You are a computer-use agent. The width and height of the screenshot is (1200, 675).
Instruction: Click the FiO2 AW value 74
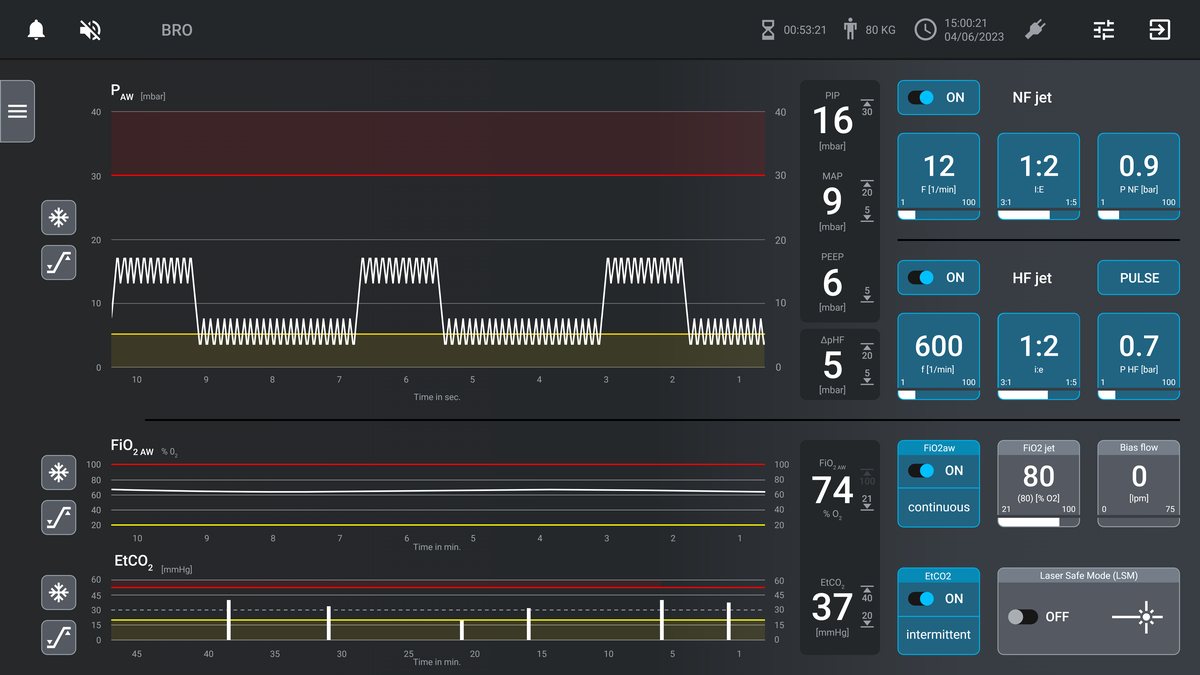click(x=832, y=490)
